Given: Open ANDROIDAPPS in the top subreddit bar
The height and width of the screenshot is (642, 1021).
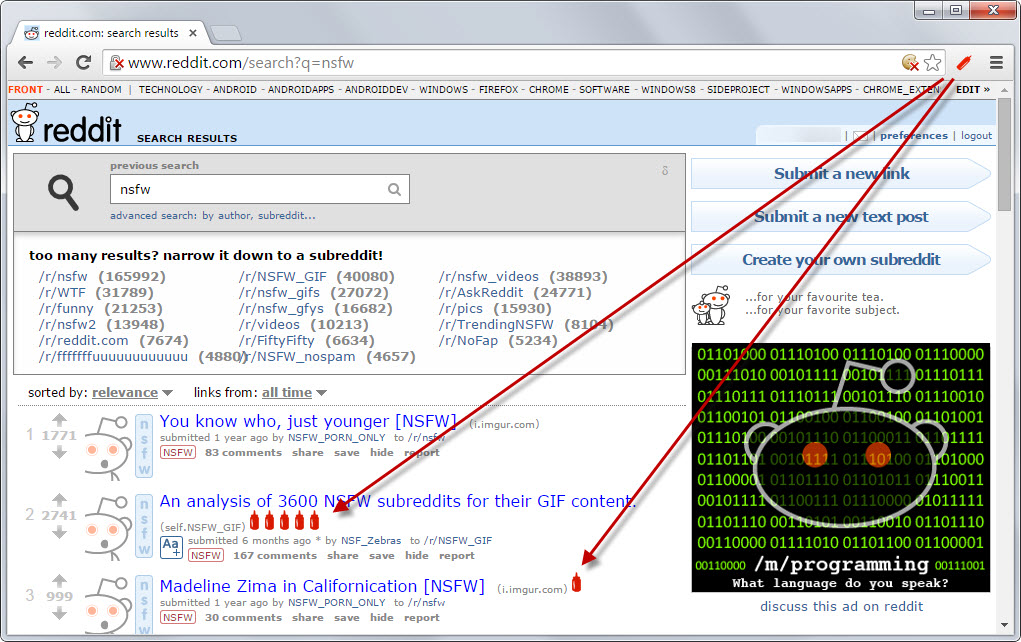Looking at the screenshot, I should coord(301,89).
